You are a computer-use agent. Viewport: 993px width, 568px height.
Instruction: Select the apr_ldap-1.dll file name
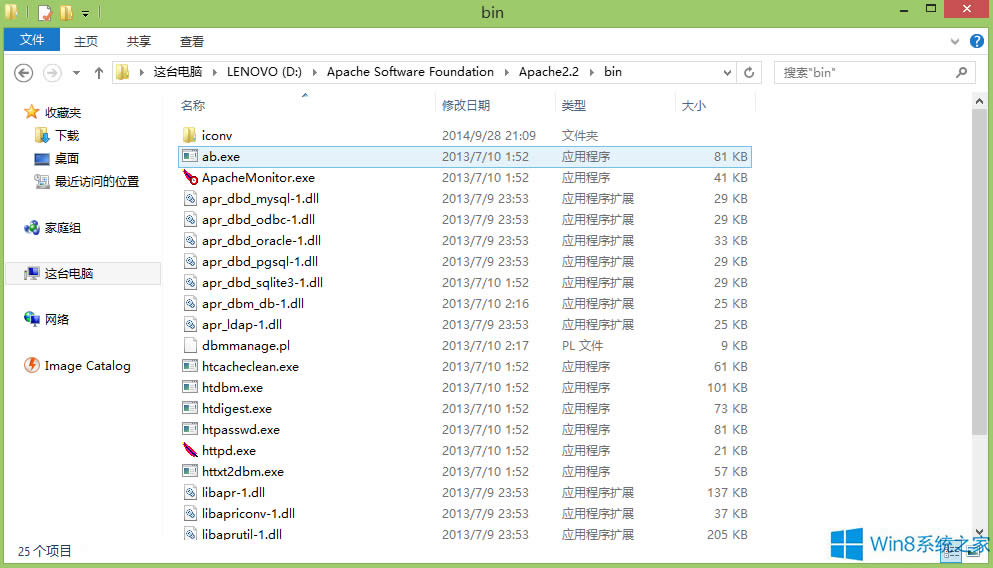tap(242, 324)
